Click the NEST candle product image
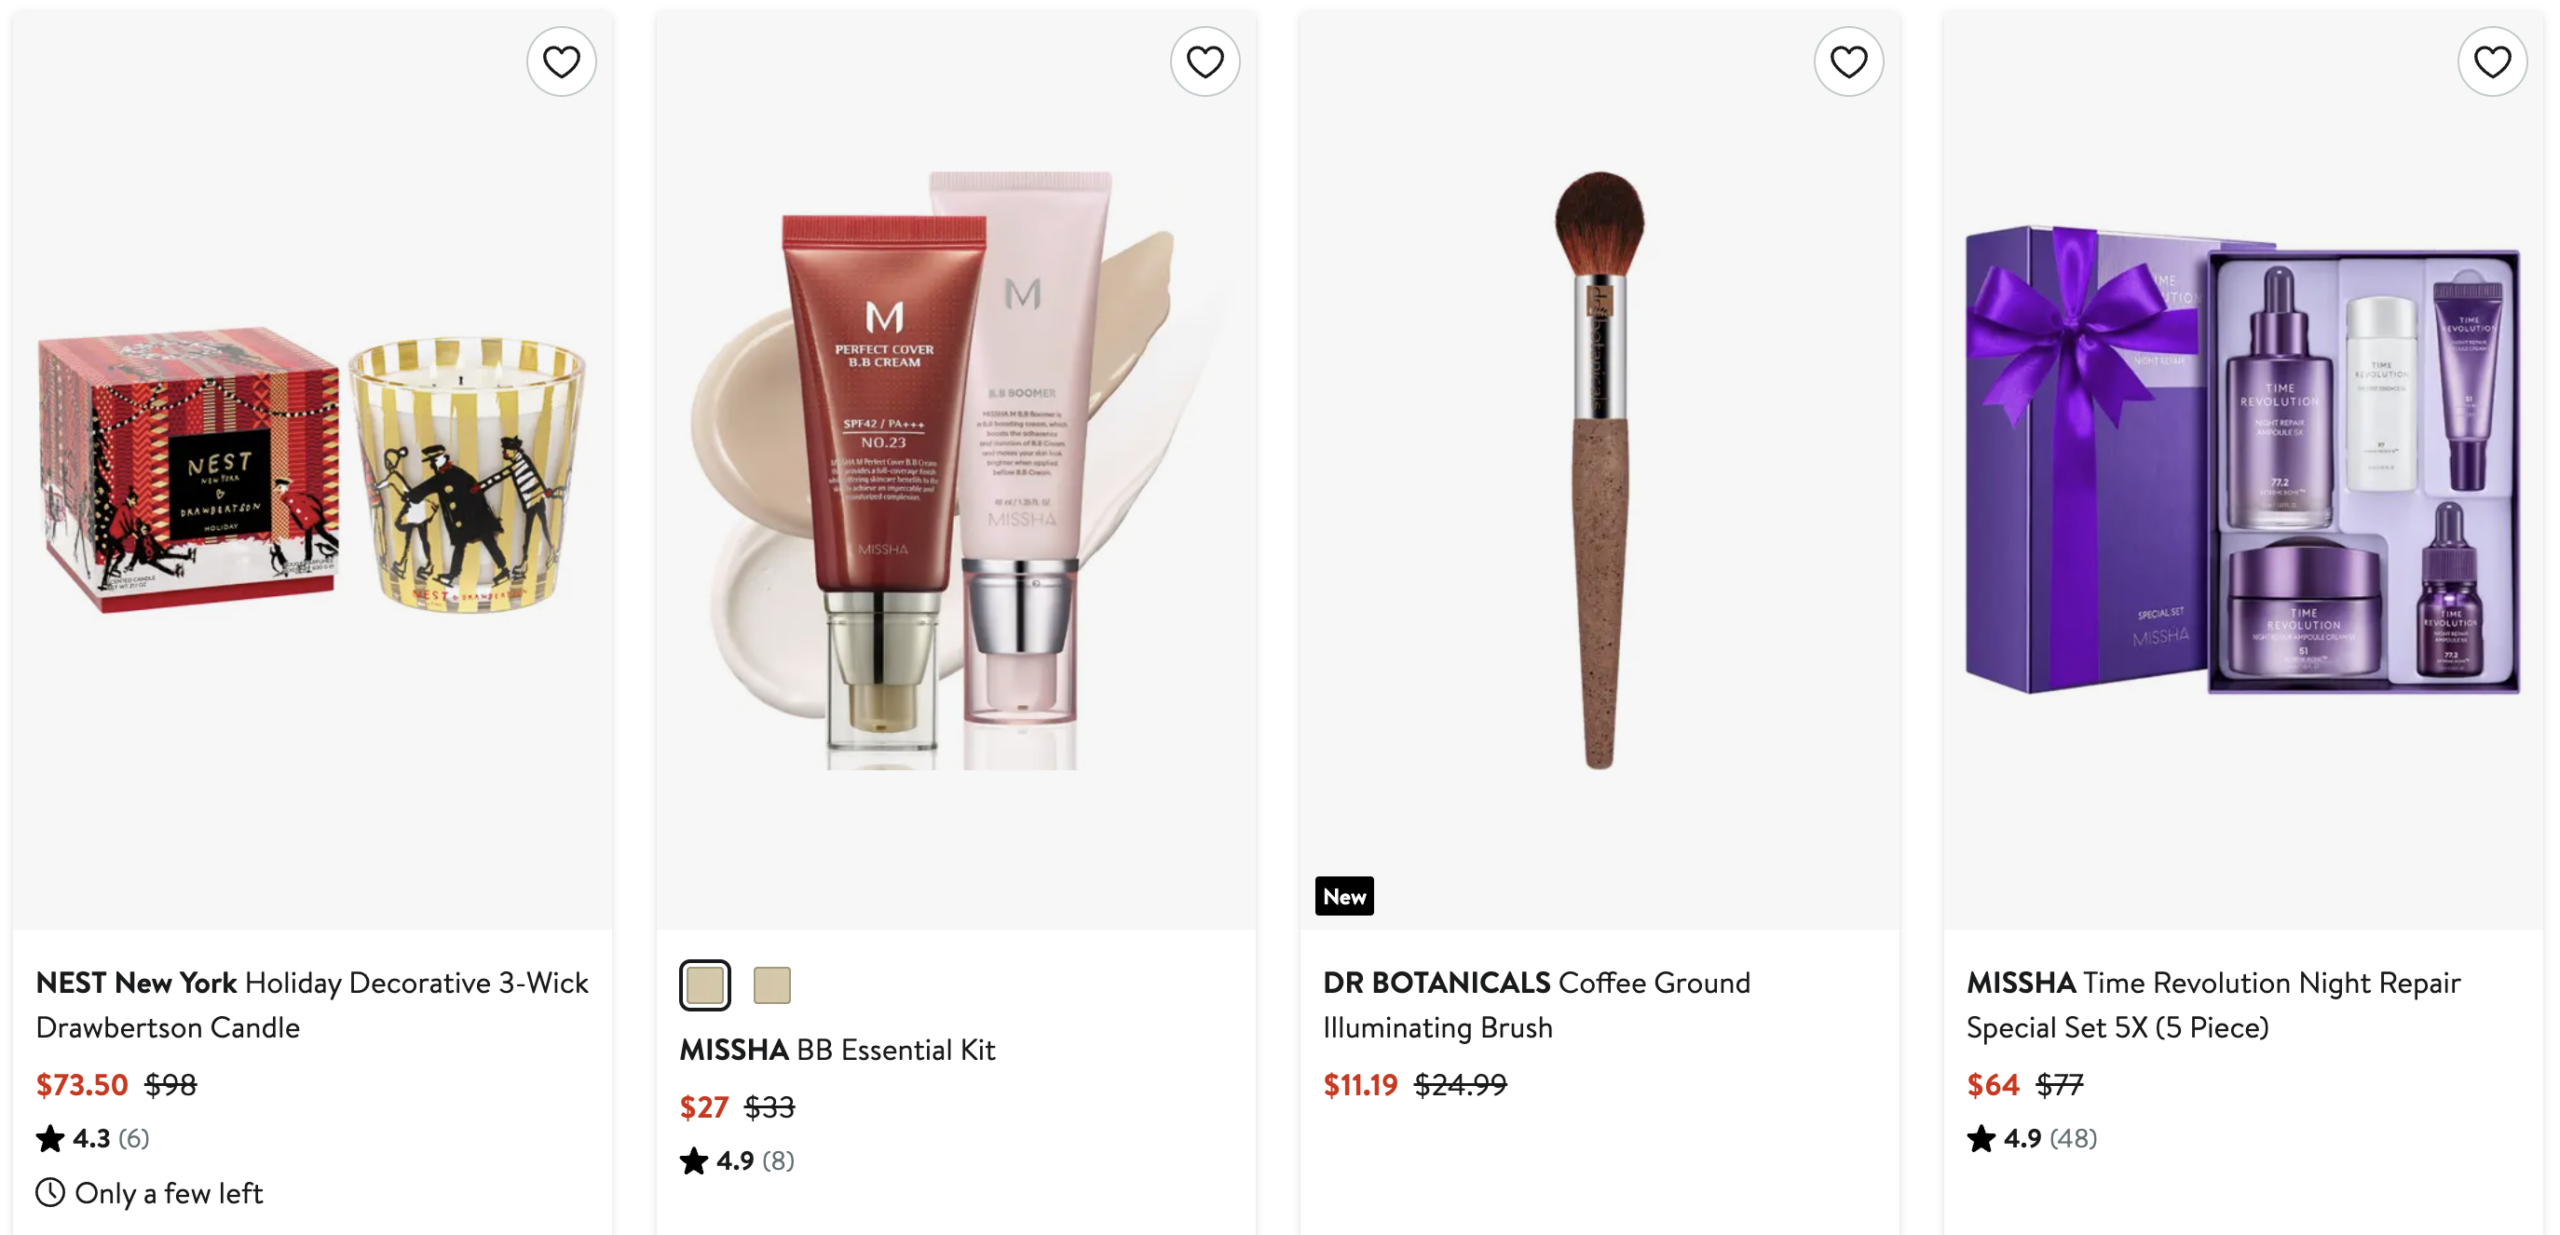 (x=312, y=470)
